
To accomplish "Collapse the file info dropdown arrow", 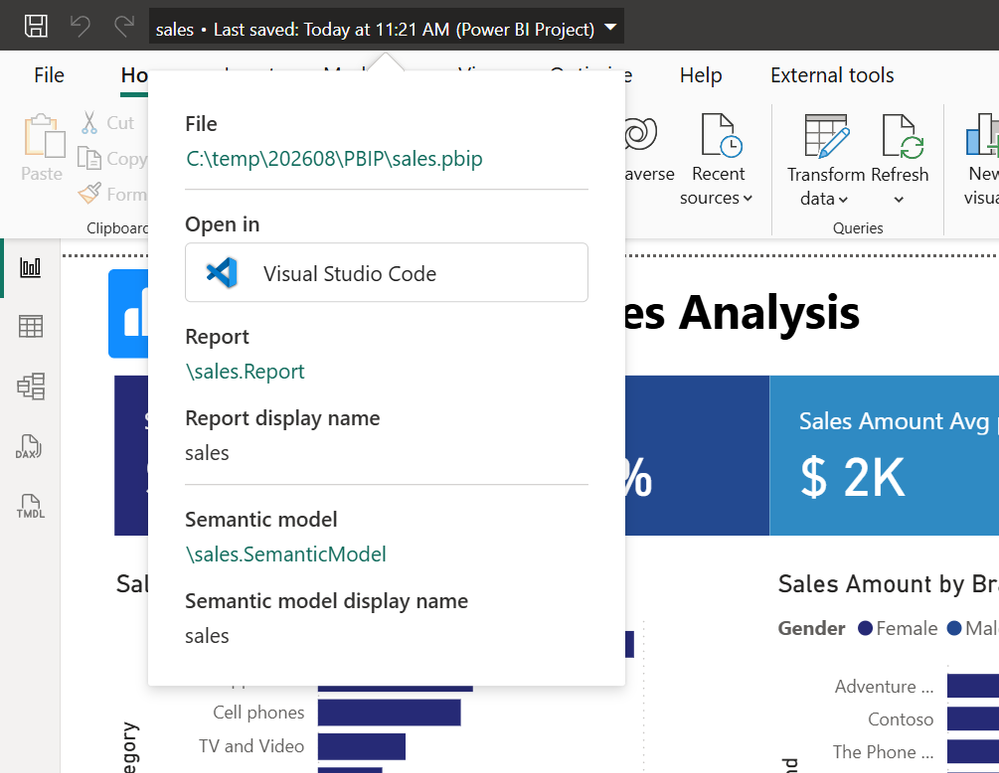I will coord(610,27).
